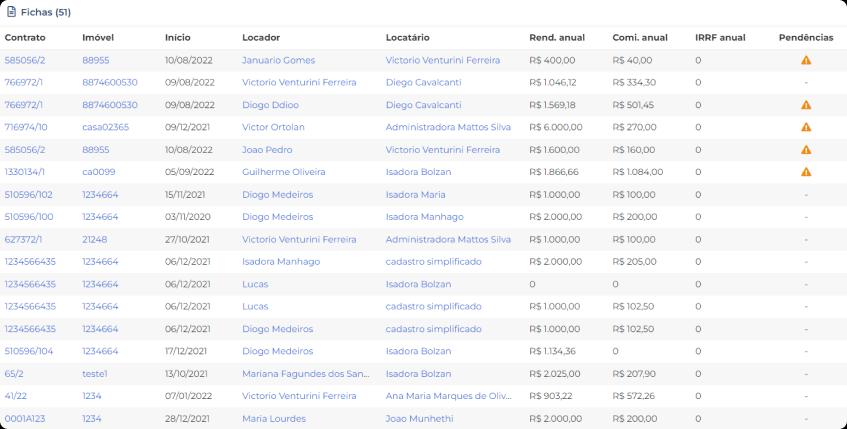Select date 05/09/2022

[190, 172]
